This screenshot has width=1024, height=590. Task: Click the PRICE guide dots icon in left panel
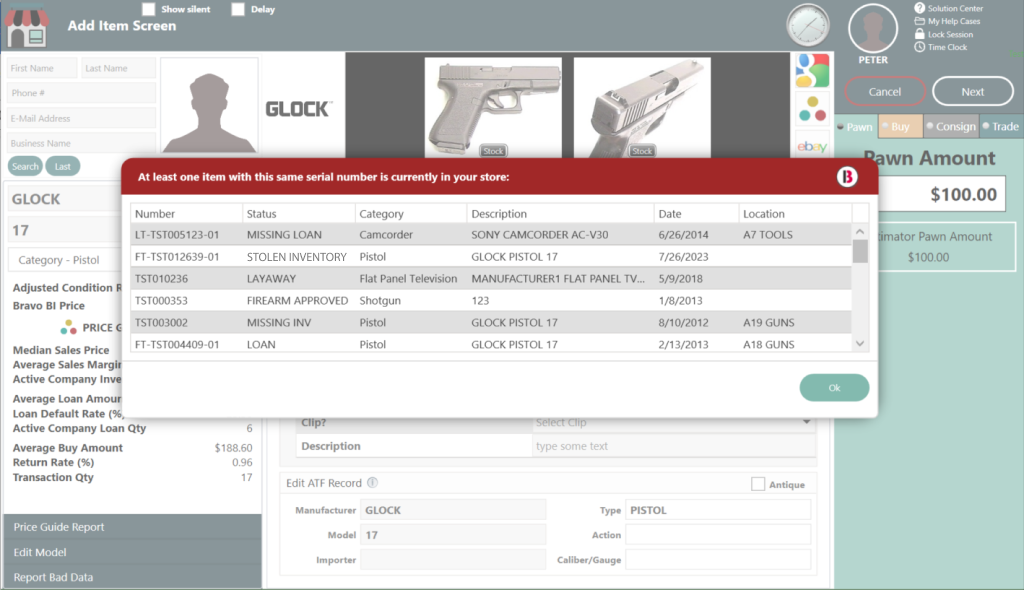68,327
